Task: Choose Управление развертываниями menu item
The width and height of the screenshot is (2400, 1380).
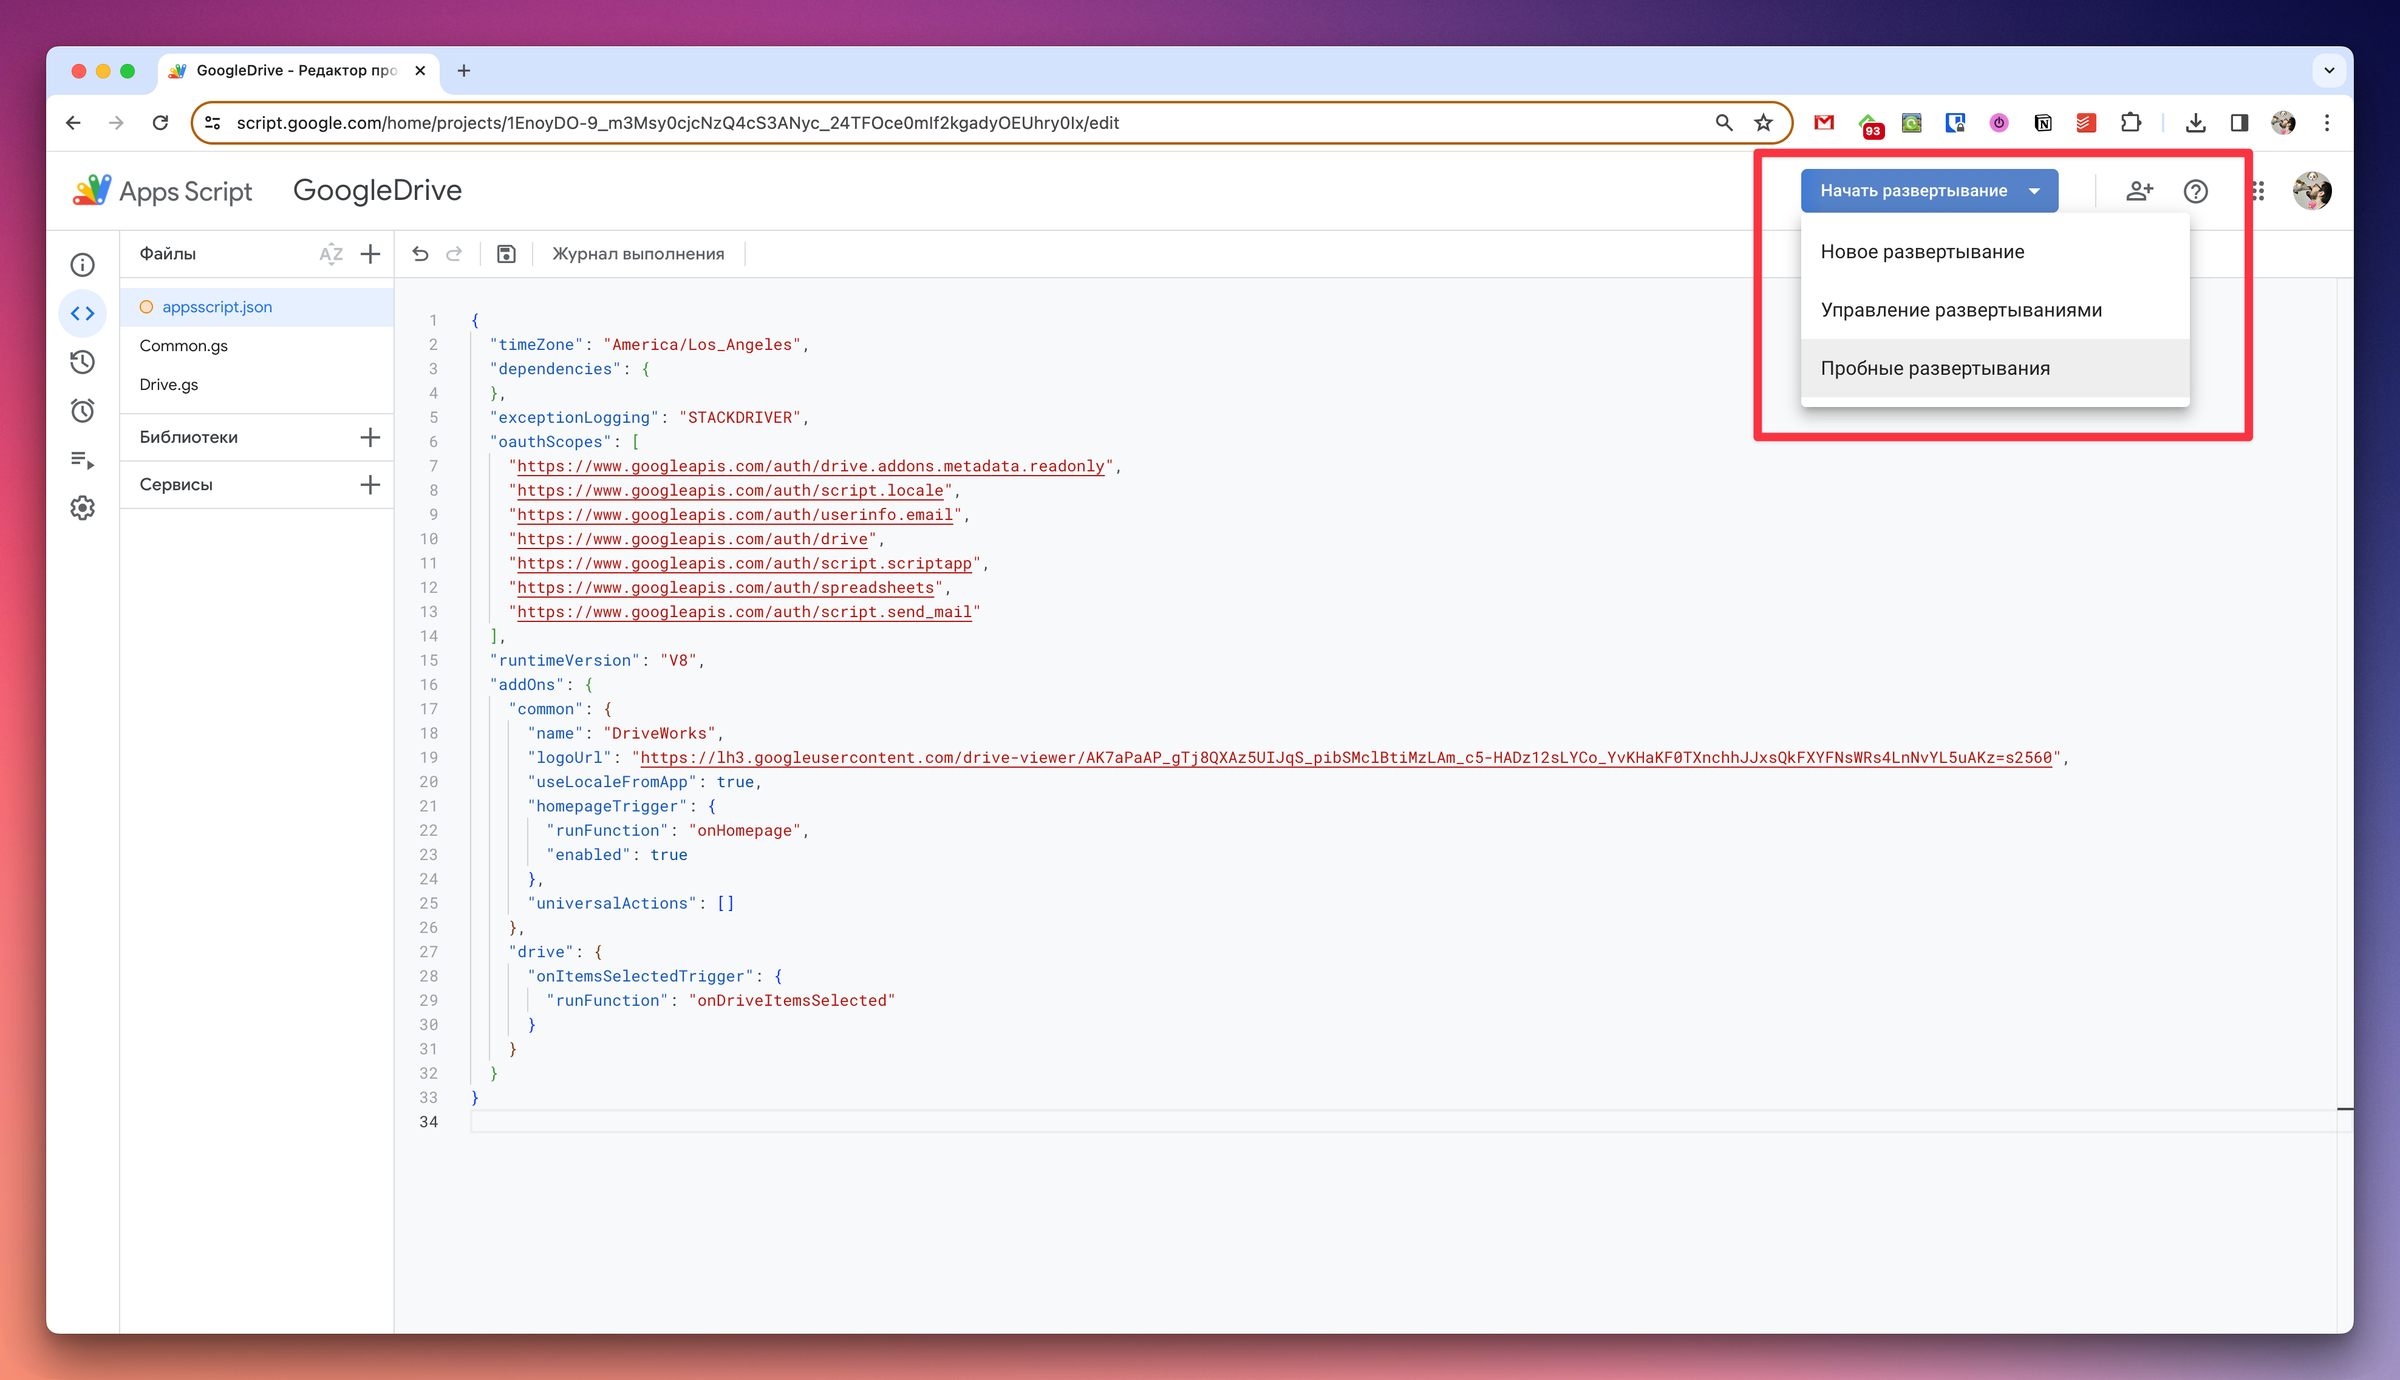Action: [1960, 310]
